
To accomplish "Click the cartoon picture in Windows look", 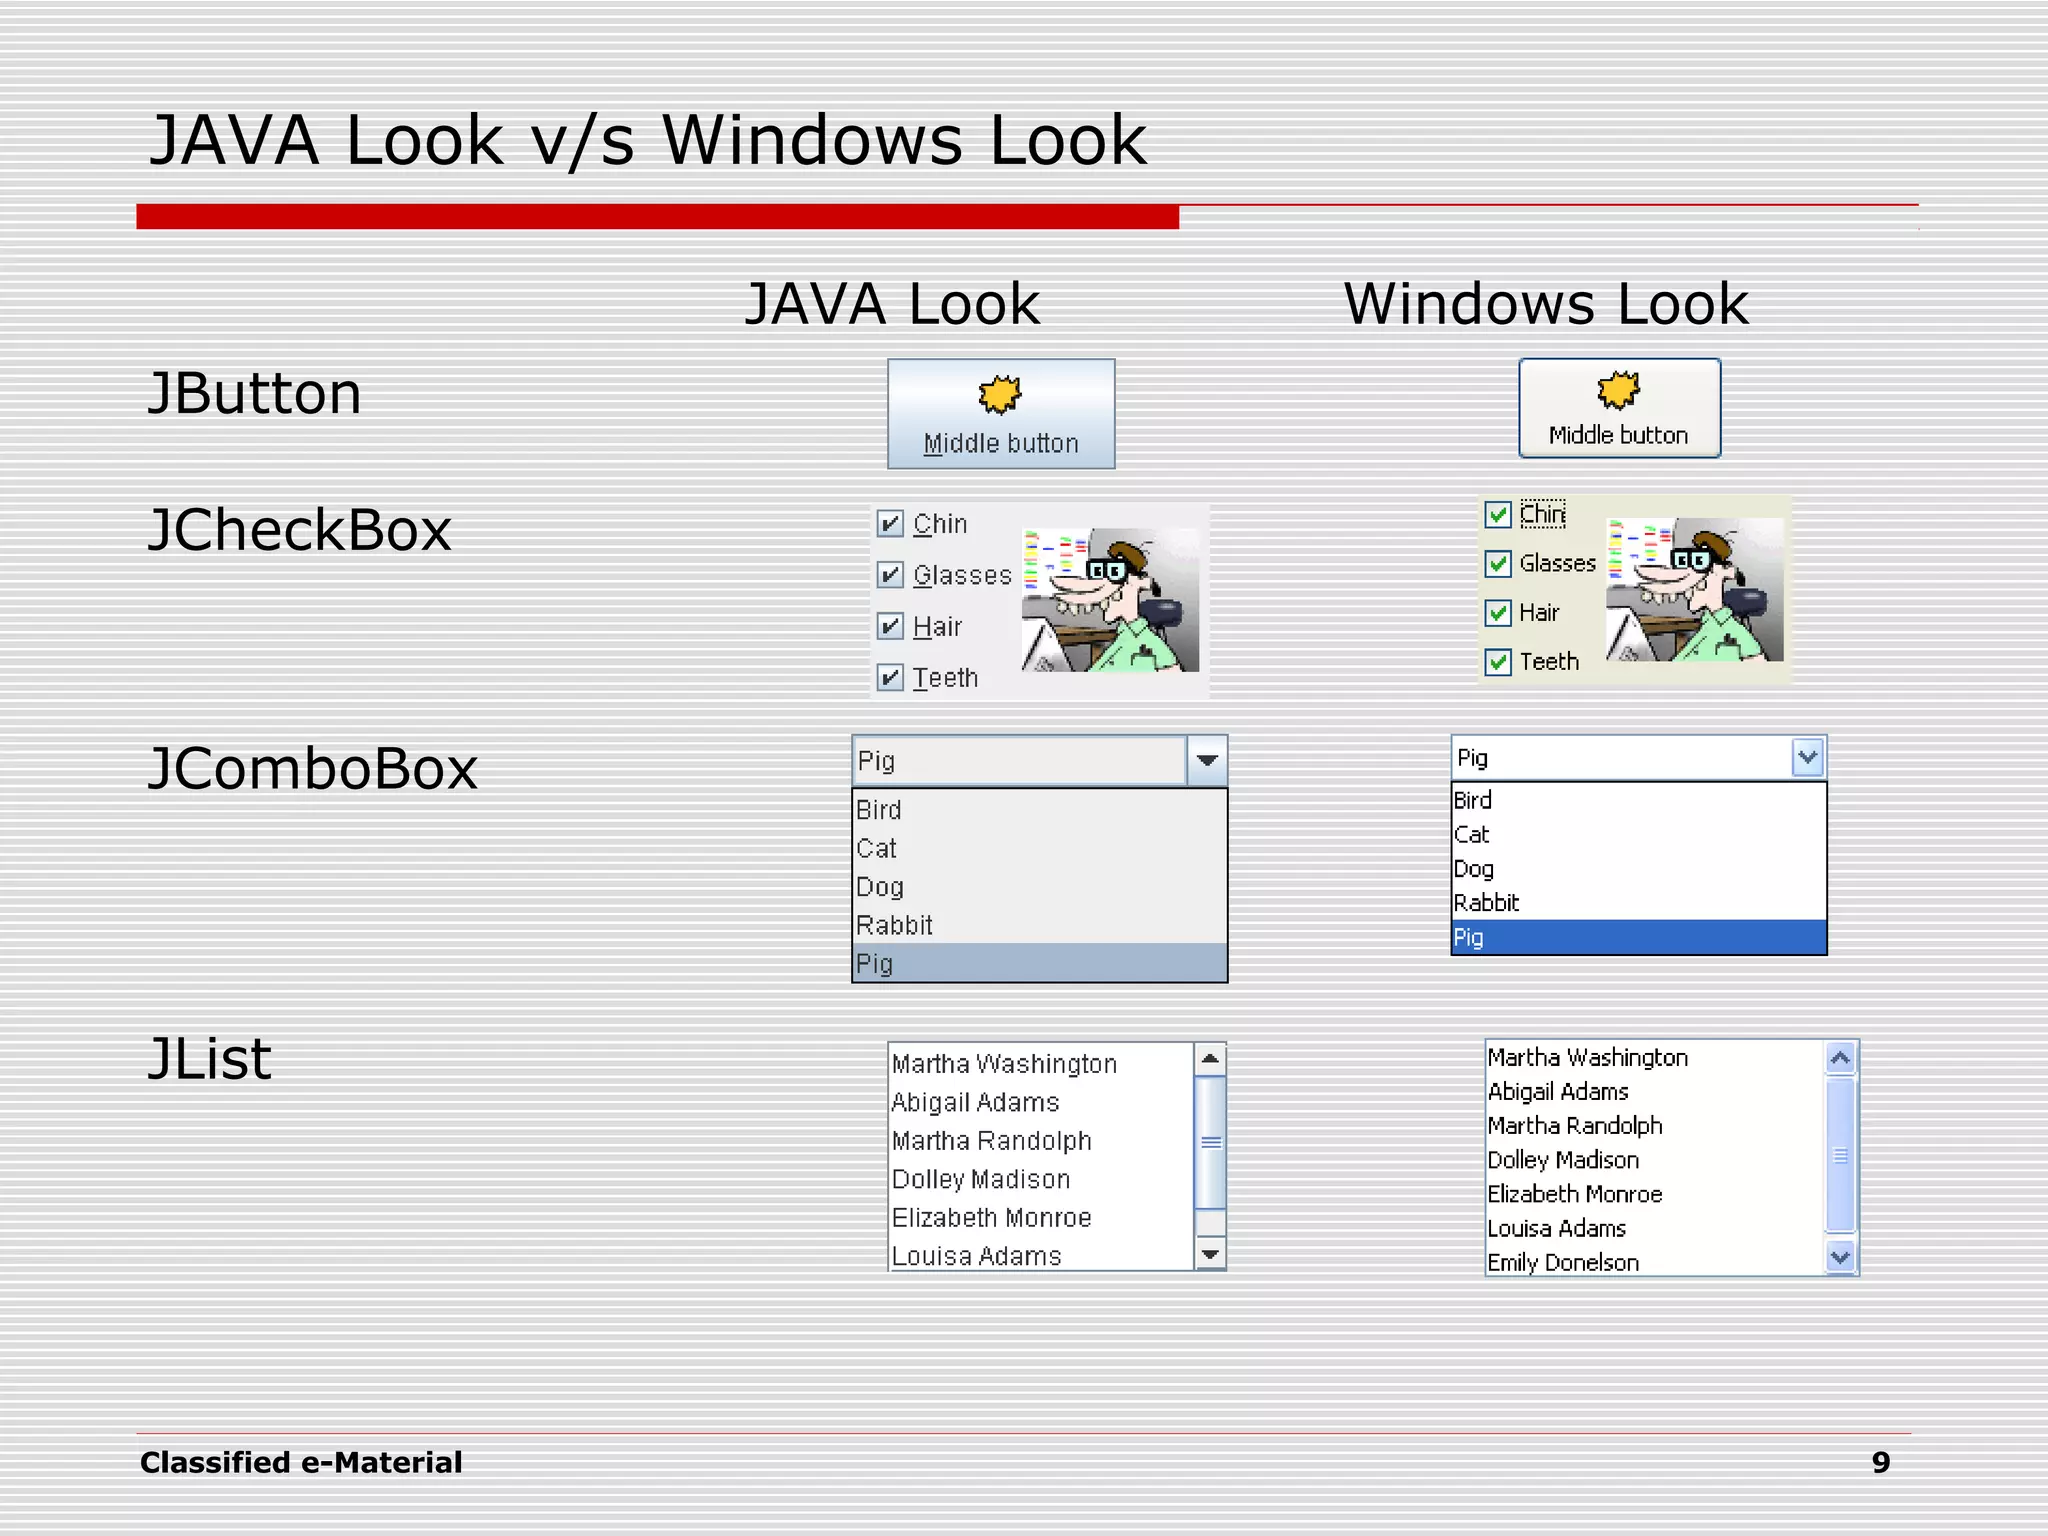I will pyautogui.click(x=1695, y=590).
